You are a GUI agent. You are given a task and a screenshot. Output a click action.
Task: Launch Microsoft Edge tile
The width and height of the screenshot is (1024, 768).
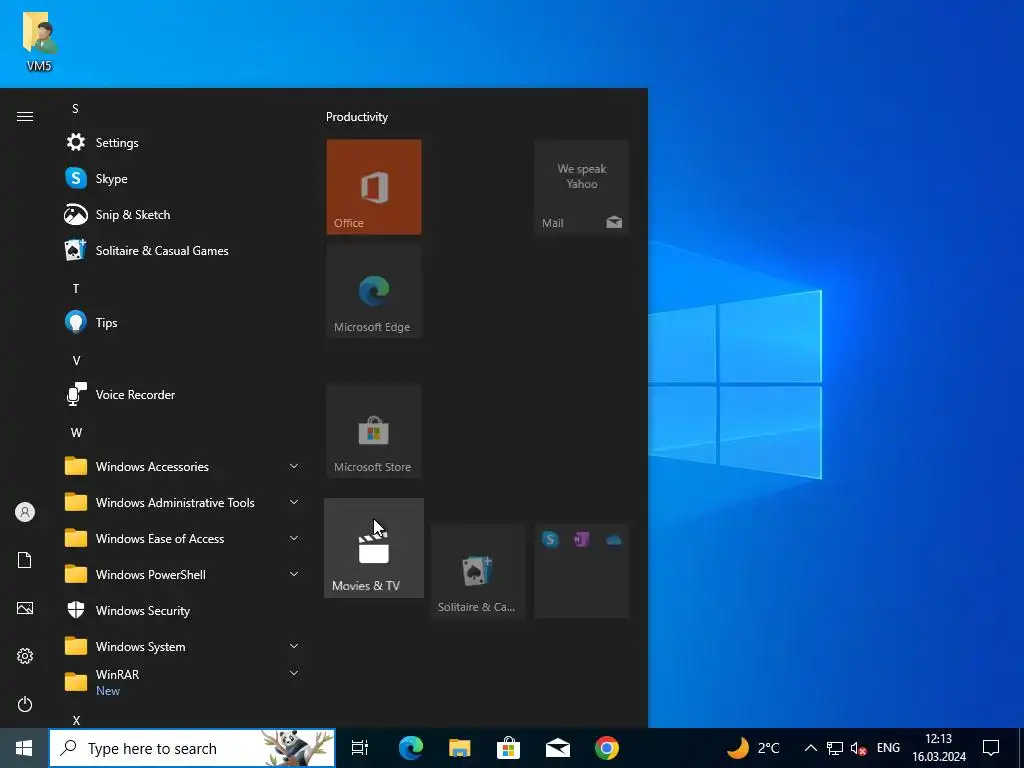pyautogui.click(x=374, y=291)
